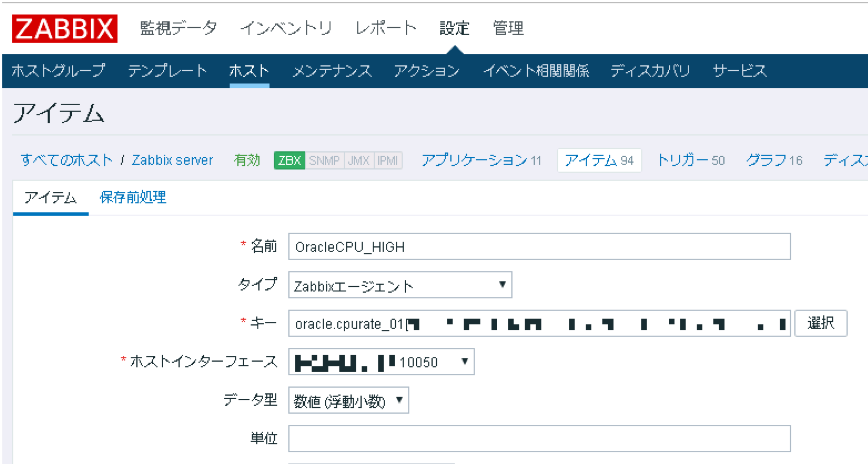
Task: Open the 管理 top menu
Action: 508,28
